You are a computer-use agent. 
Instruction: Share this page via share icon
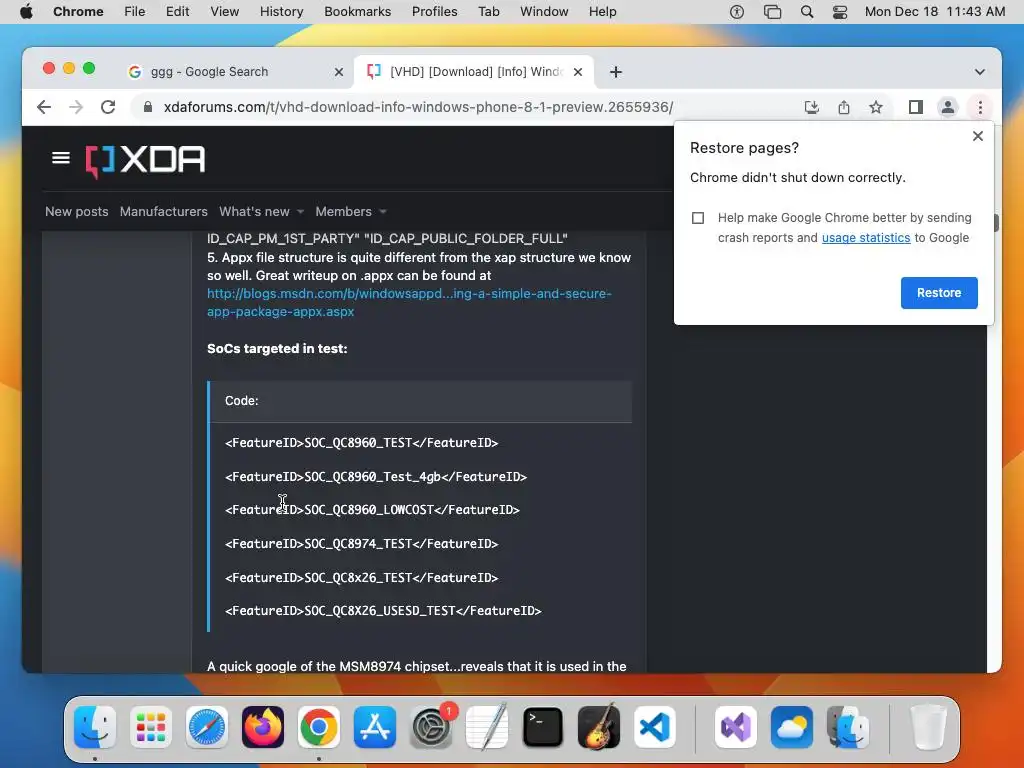coord(844,107)
